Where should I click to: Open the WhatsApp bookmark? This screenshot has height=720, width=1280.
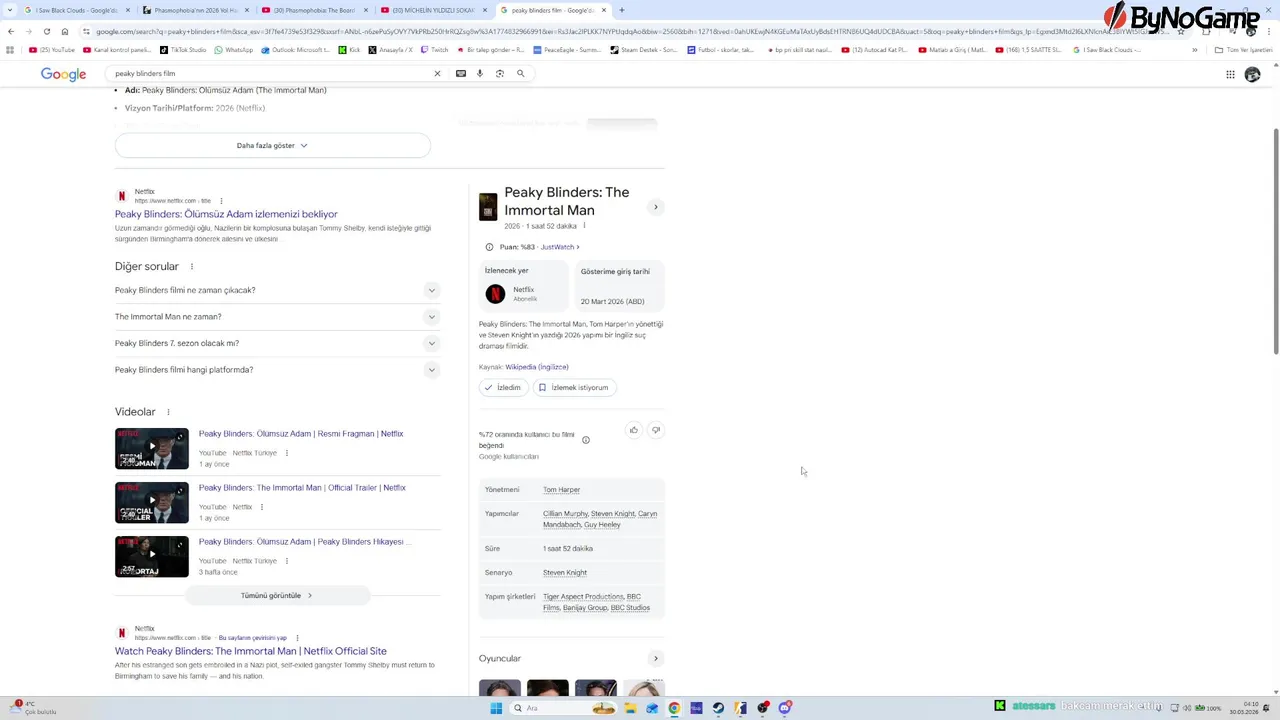coord(234,50)
